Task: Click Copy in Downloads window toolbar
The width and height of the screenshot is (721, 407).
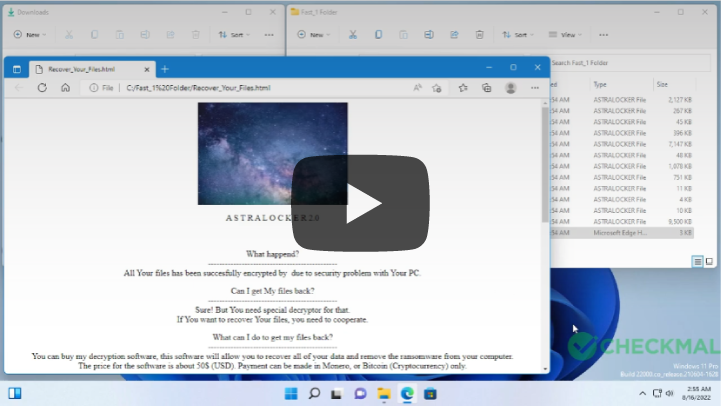Action: click(94, 34)
